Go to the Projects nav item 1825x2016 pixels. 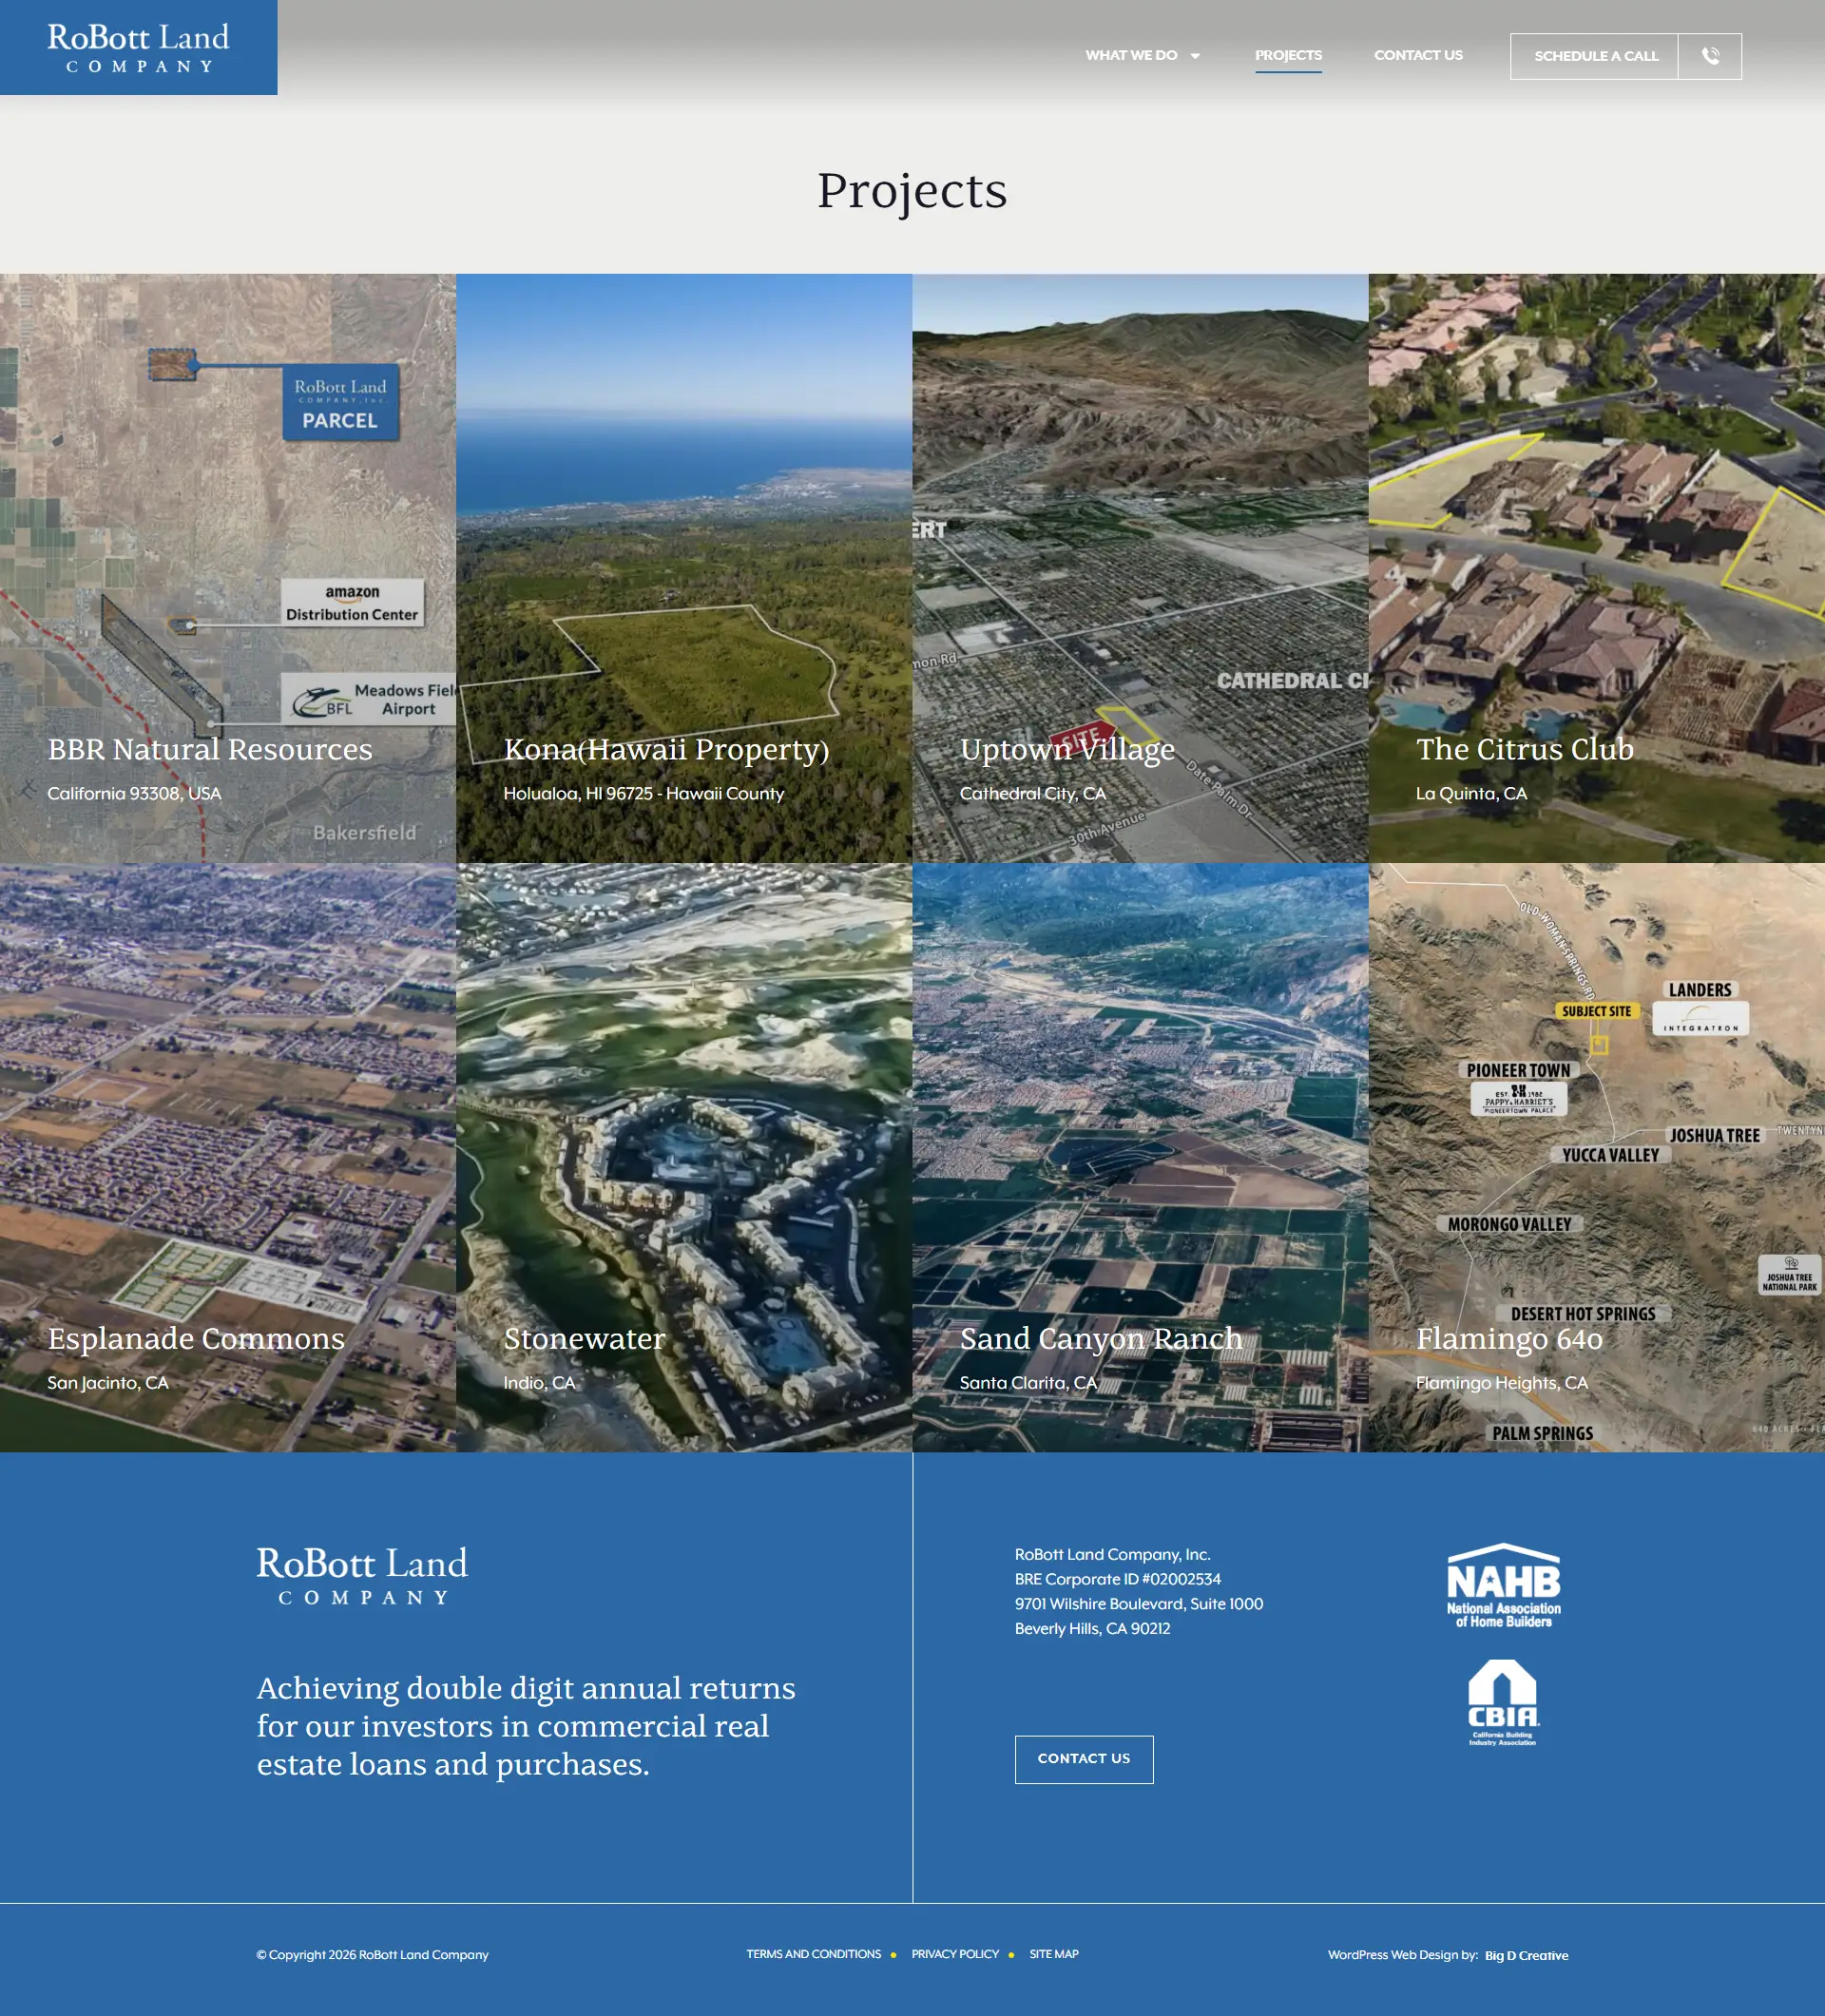click(1288, 55)
